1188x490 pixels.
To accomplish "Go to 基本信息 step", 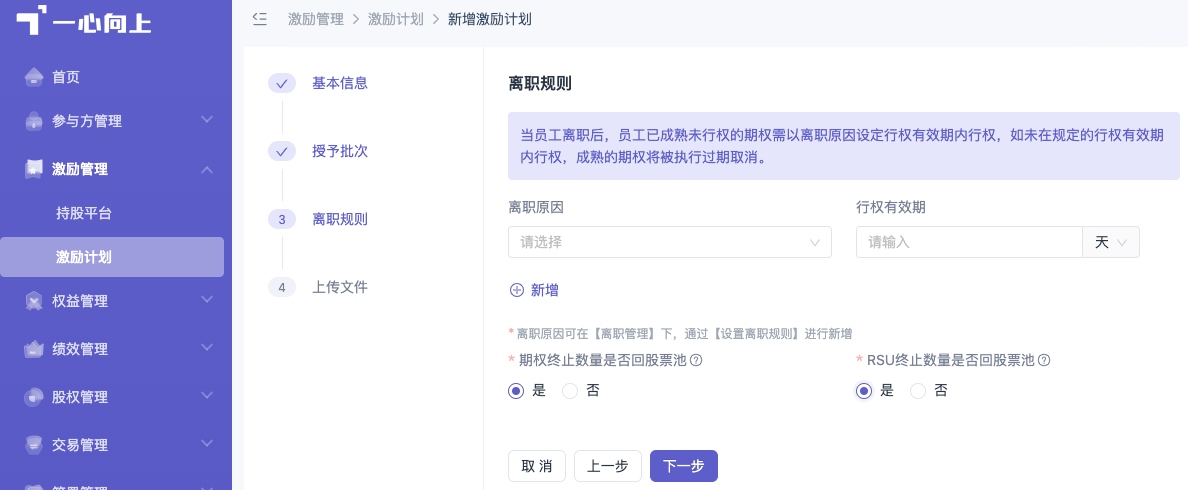I will pos(339,83).
